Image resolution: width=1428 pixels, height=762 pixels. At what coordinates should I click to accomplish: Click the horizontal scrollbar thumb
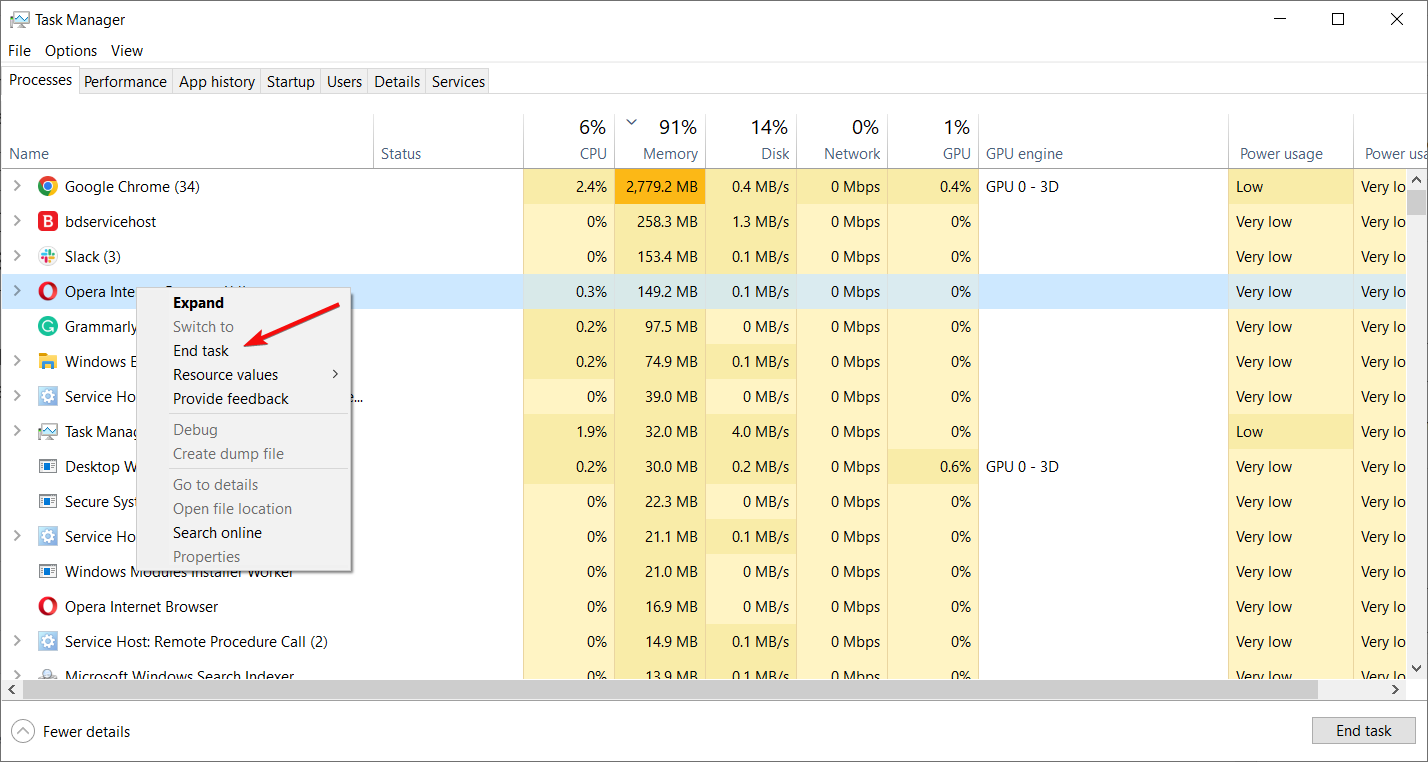click(671, 690)
